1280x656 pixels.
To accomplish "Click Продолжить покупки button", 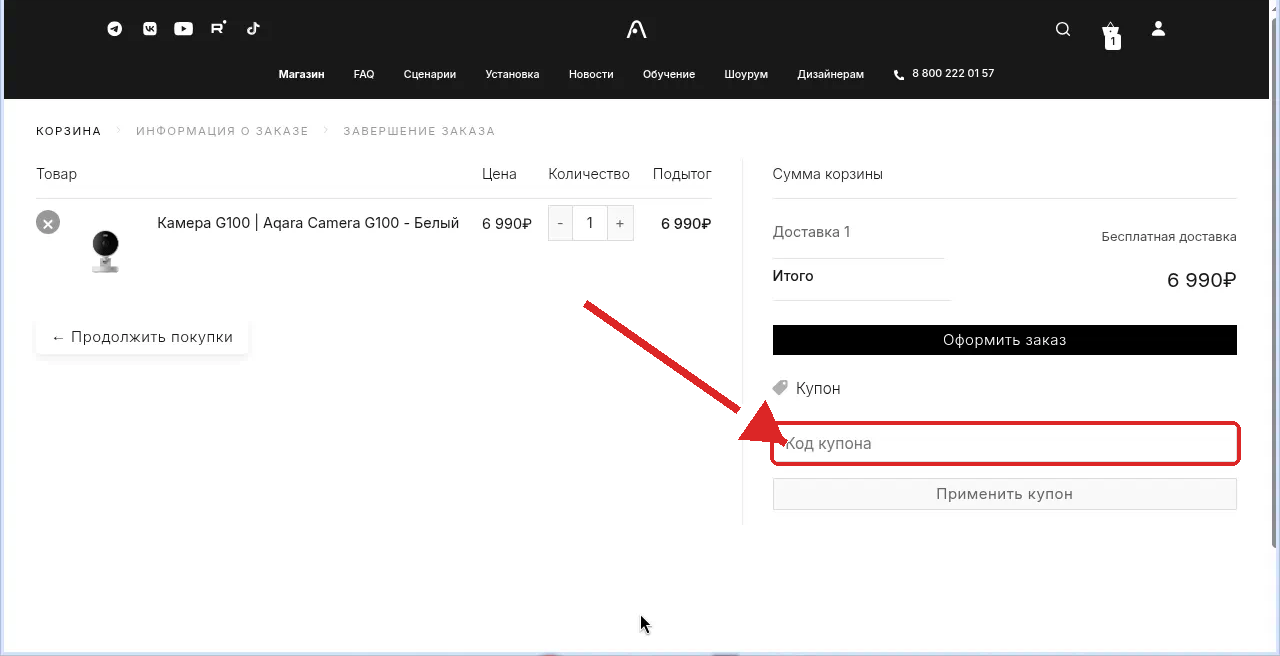I will pos(142,337).
